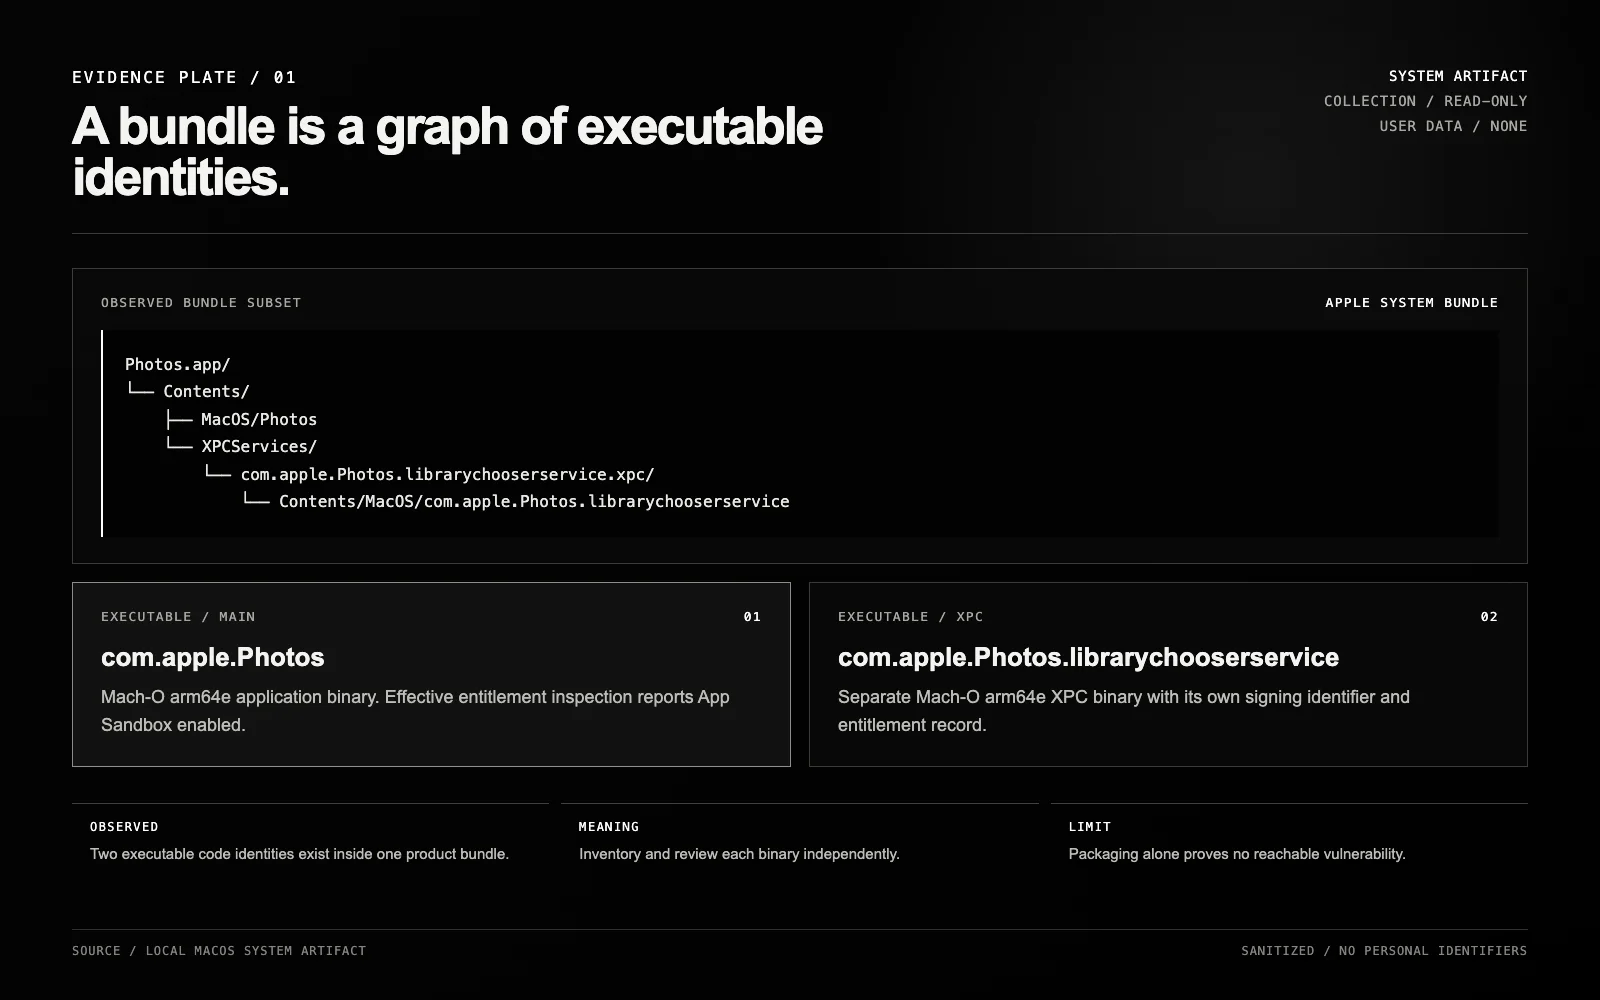Image resolution: width=1600 pixels, height=1000 pixels.
Task: Click the 'com.apple.Photos' card title
Action: 213,657
